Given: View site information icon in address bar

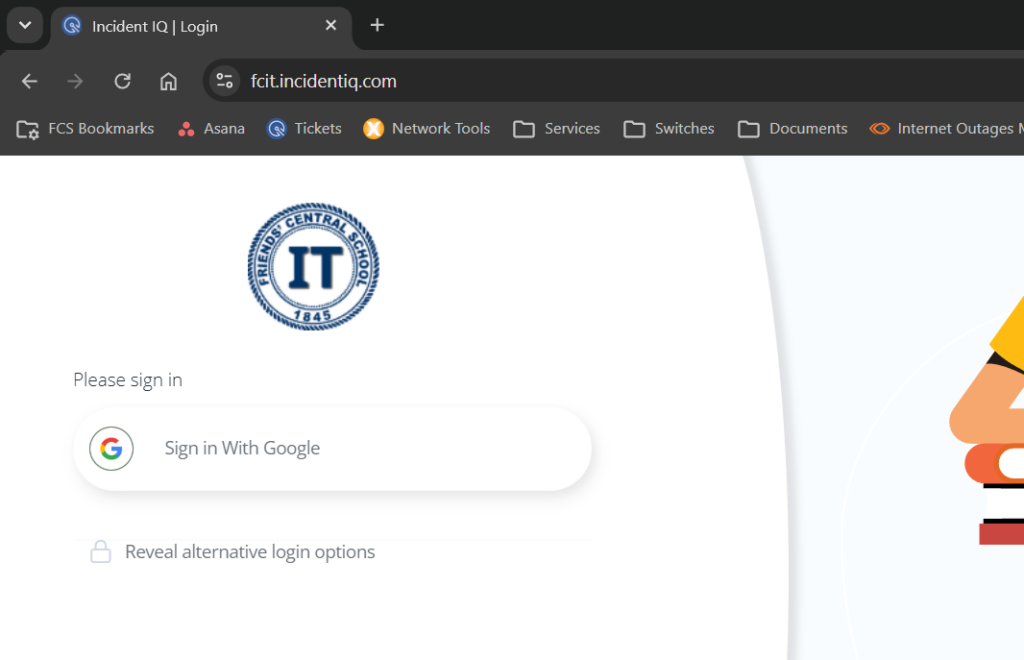Looking at the screenshot, I should 225,81.
